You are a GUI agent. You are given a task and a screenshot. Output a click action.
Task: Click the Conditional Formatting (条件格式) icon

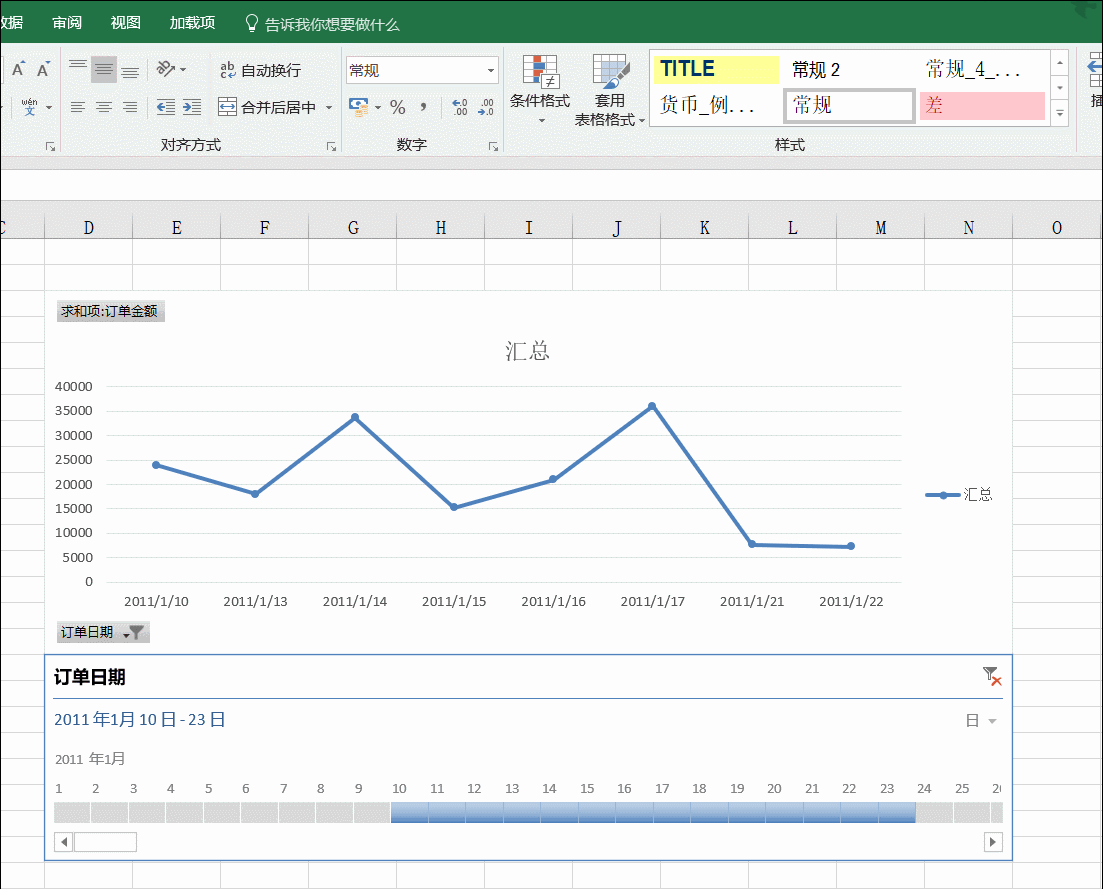pos(540,75)
